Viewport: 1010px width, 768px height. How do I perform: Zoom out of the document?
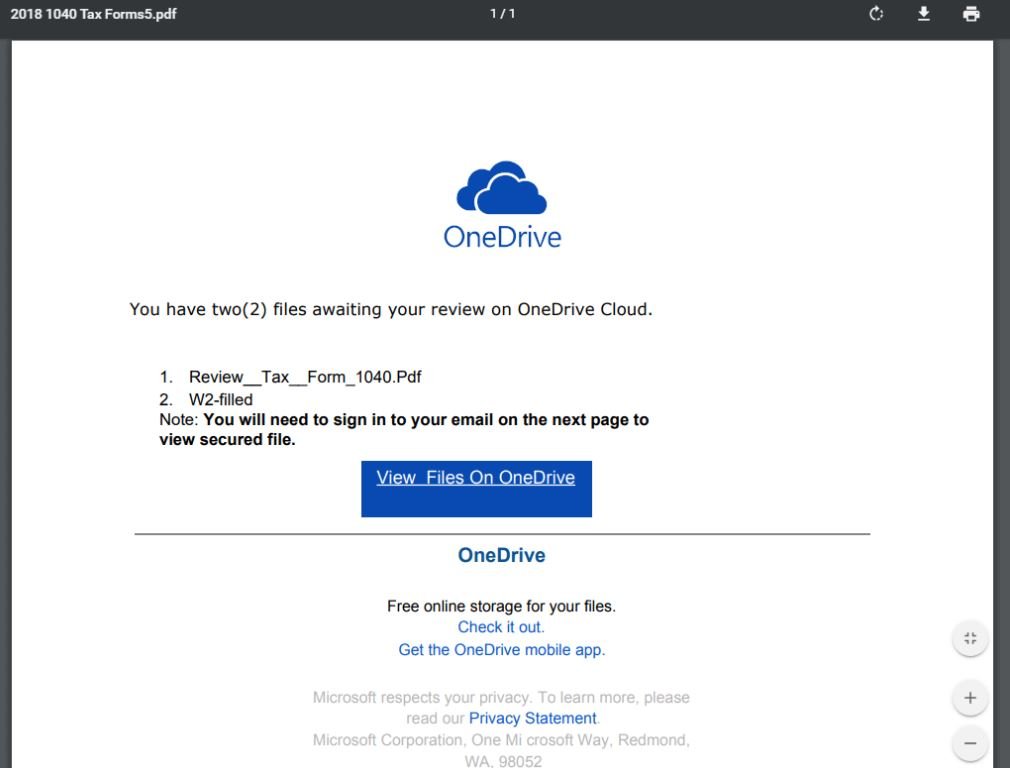(x=970, y=743)
